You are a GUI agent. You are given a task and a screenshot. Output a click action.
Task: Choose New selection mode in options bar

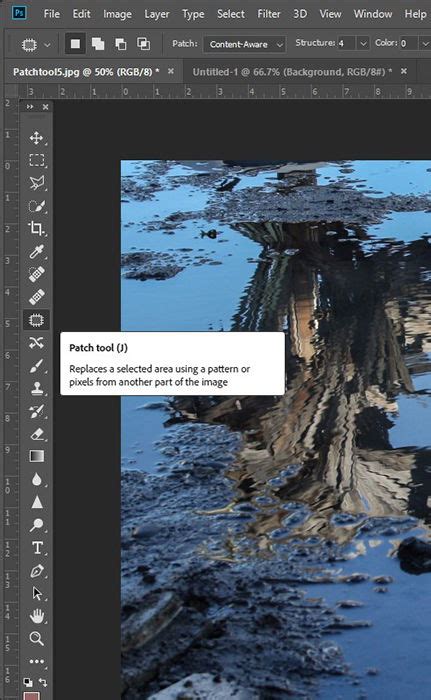(75, 44)
